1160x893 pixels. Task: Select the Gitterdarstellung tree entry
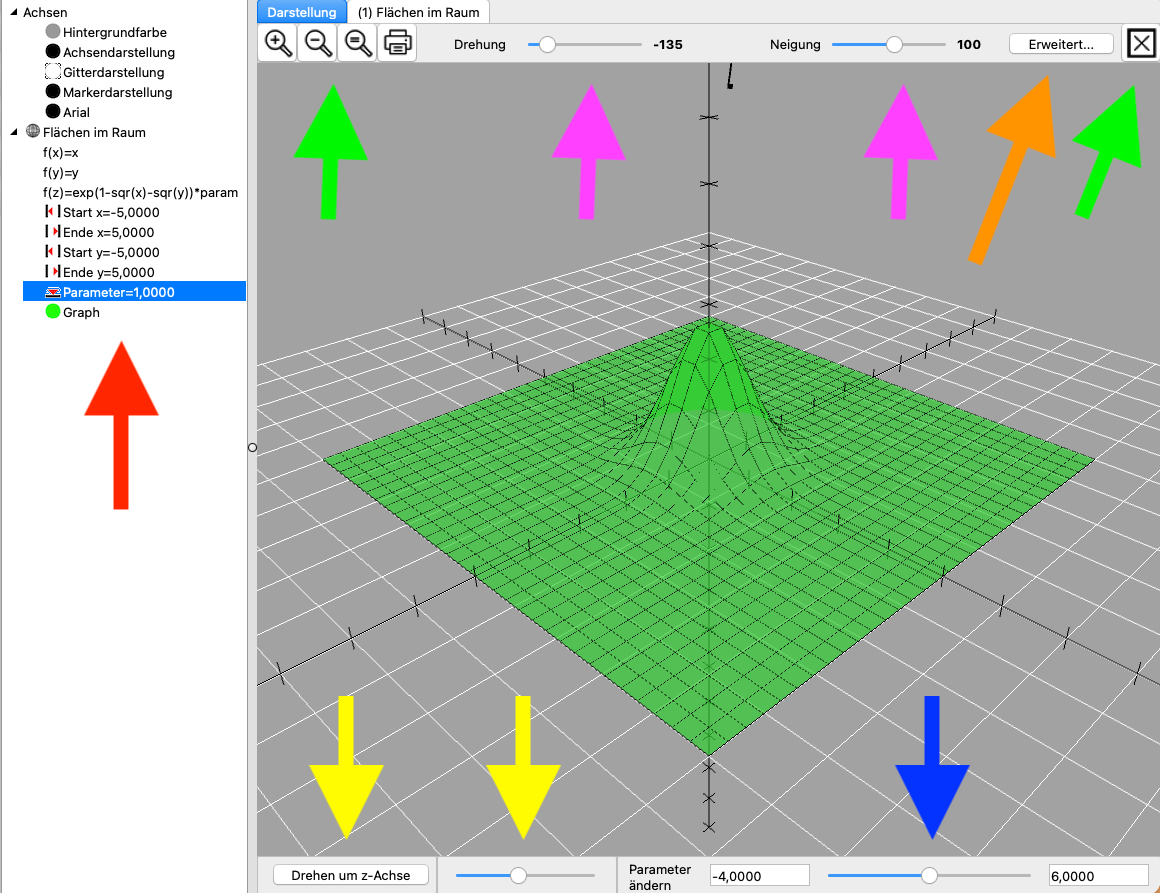point(113,72)
